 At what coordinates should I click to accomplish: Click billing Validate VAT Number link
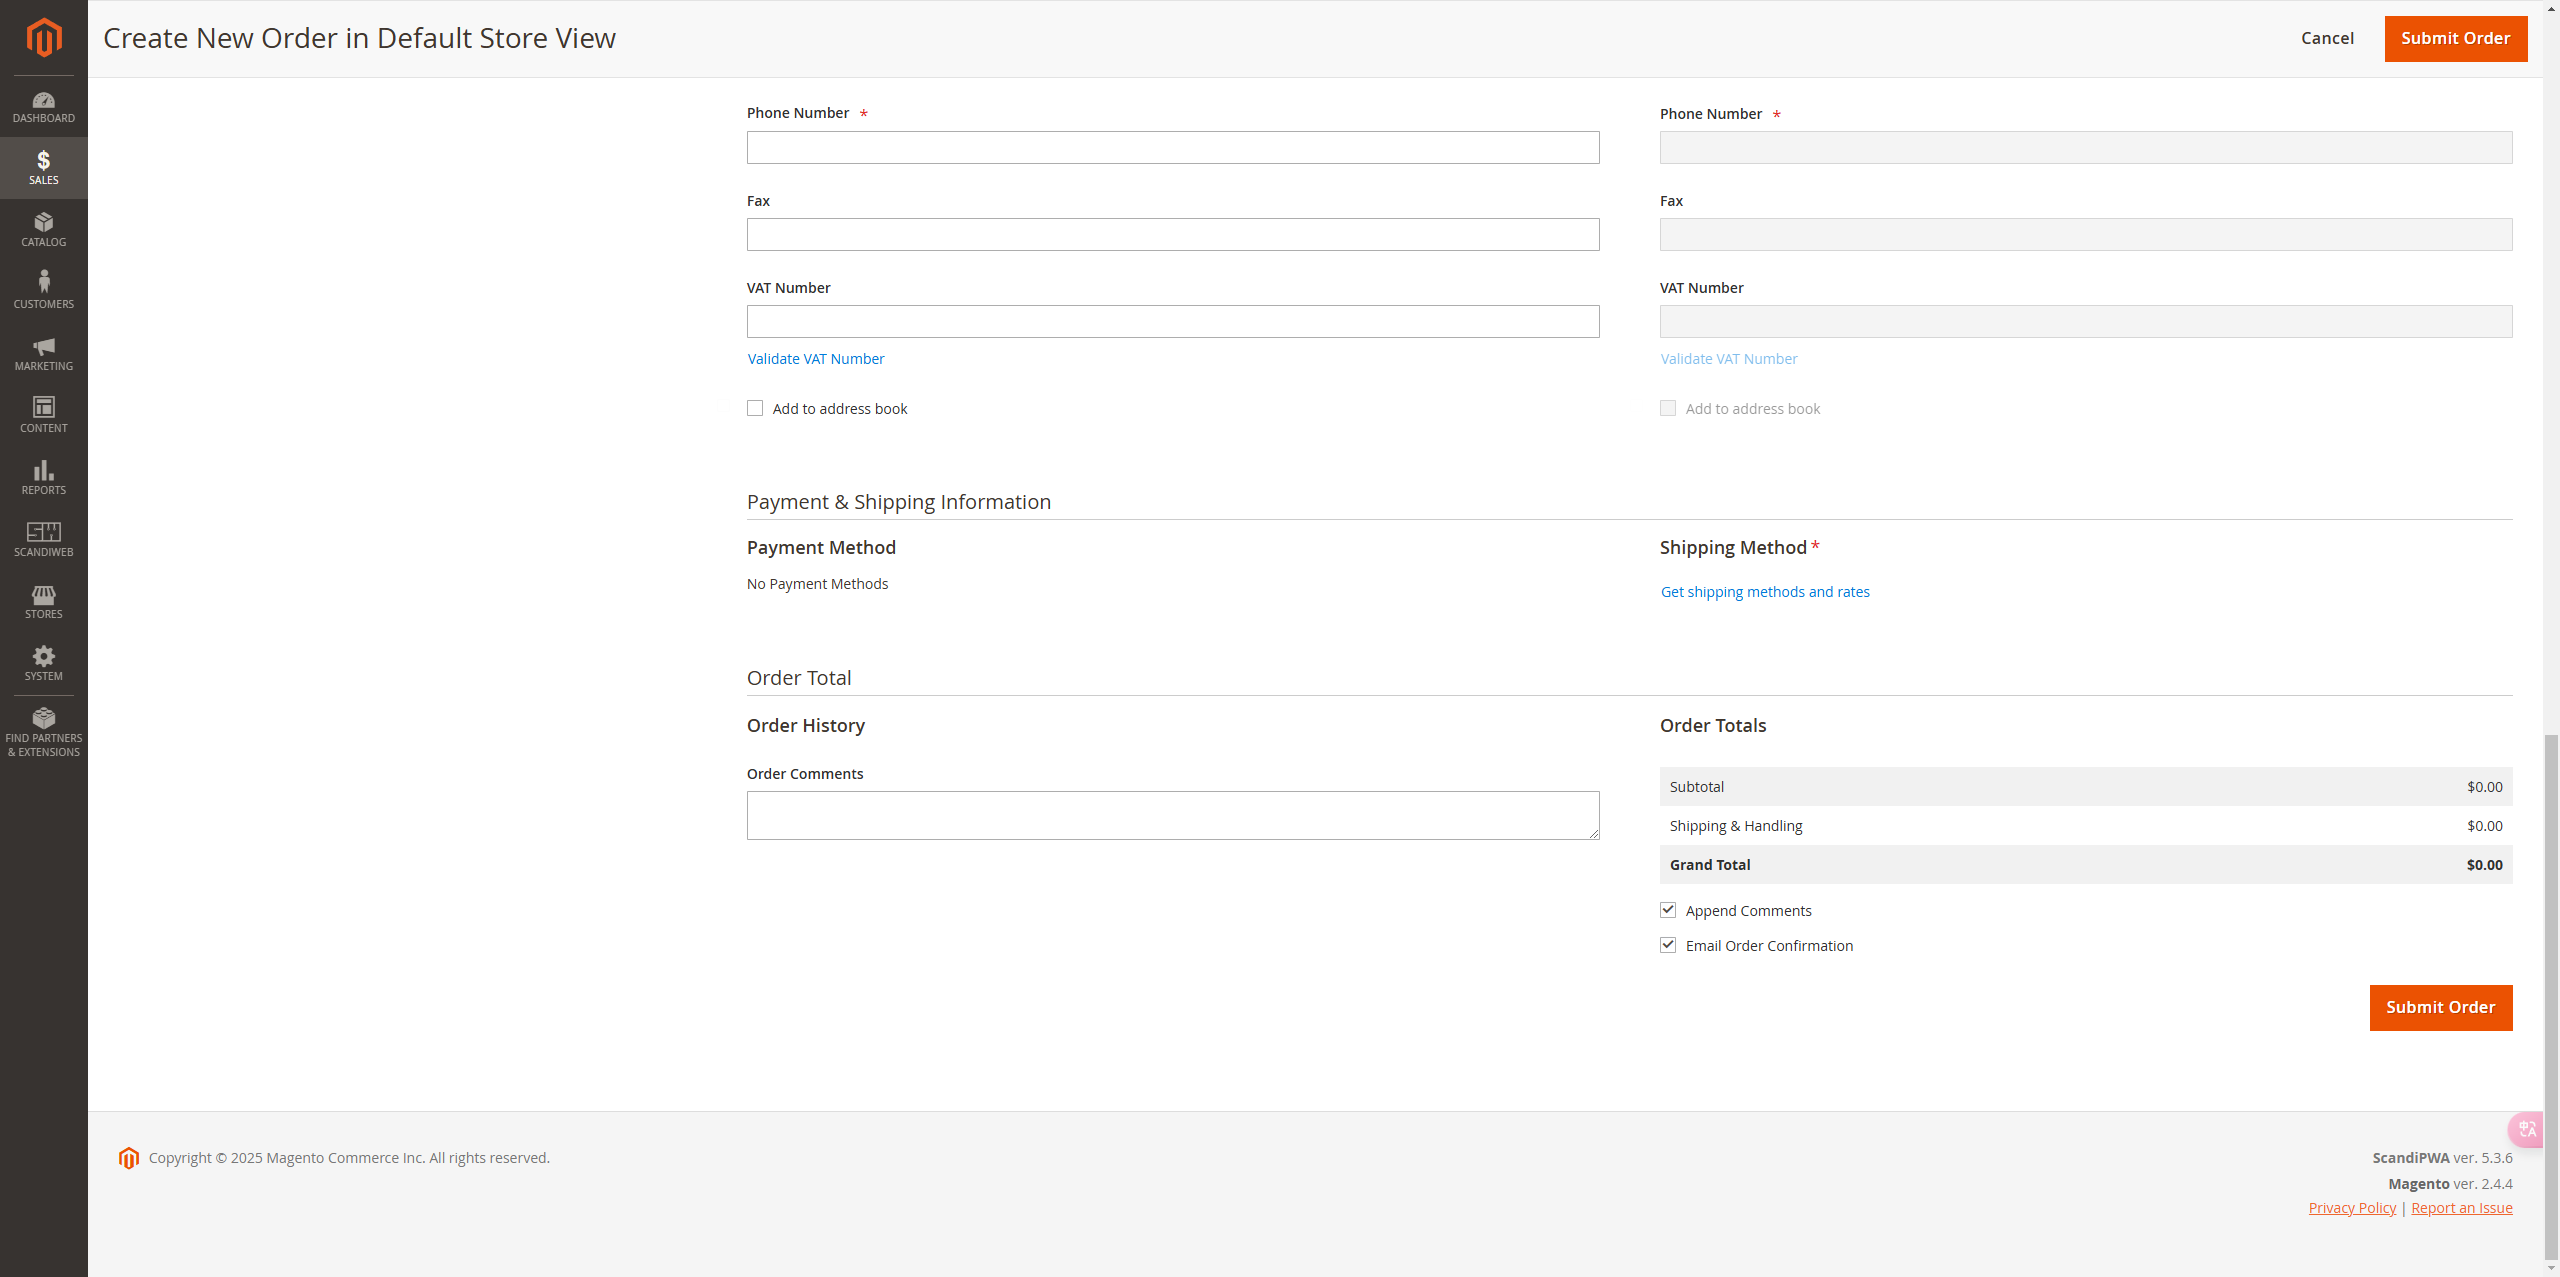coord(815,359)
